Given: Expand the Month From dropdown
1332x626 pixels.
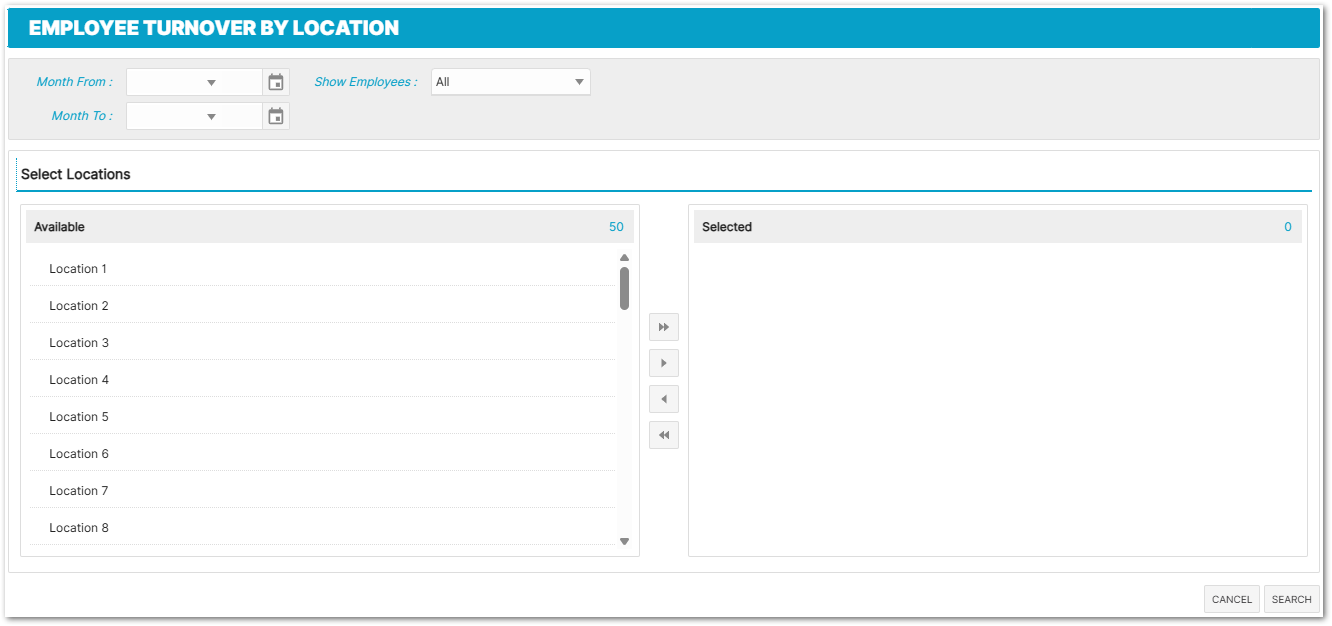Looking at the screenshot, I should click(211, 83).
